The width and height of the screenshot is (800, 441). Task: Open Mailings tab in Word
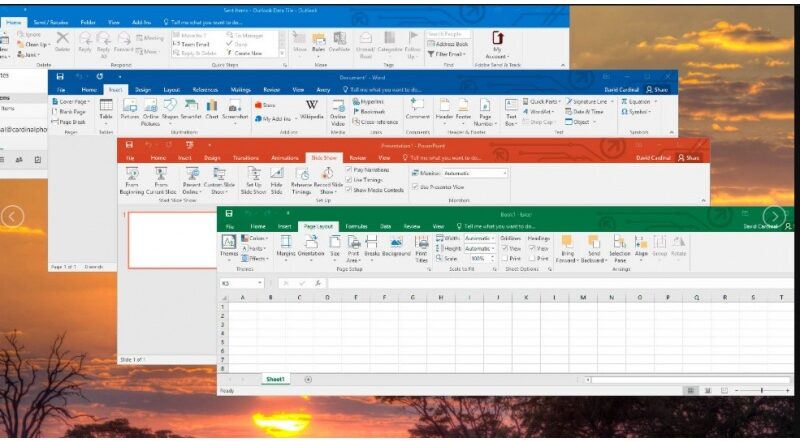(x=240, y=90)
